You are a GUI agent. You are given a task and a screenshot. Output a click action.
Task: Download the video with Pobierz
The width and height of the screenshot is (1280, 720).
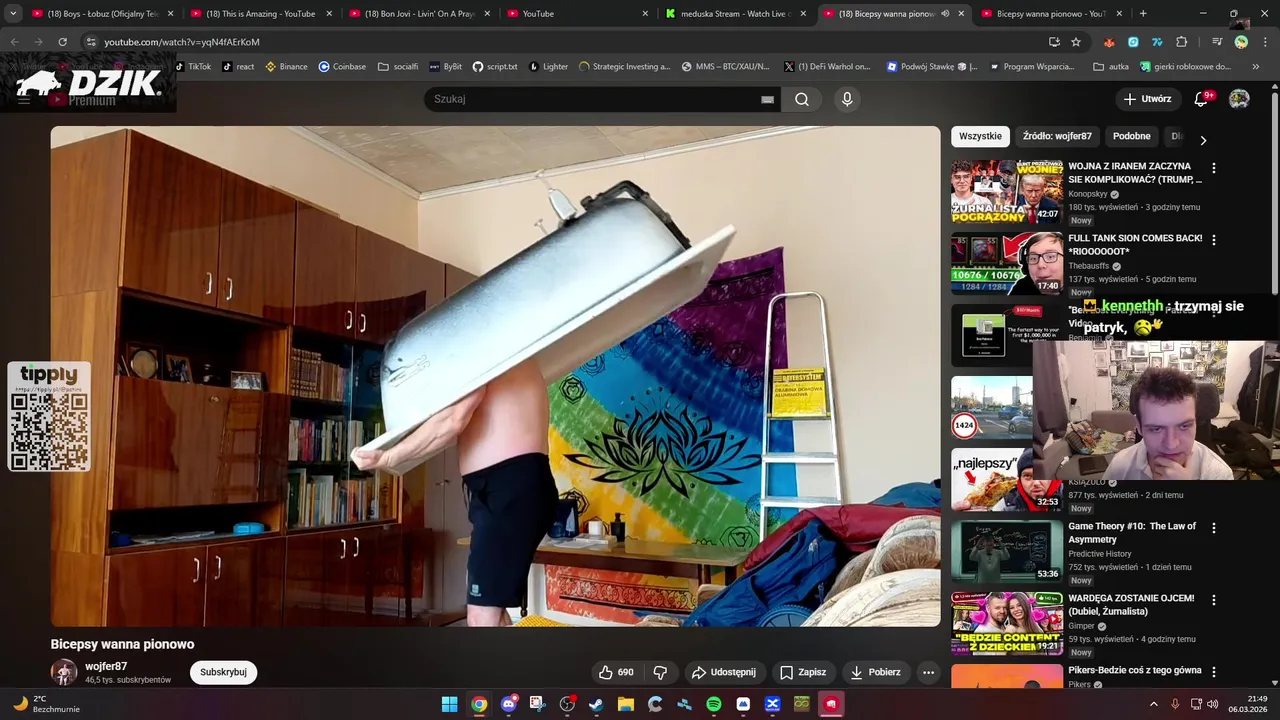coord(876,672)
